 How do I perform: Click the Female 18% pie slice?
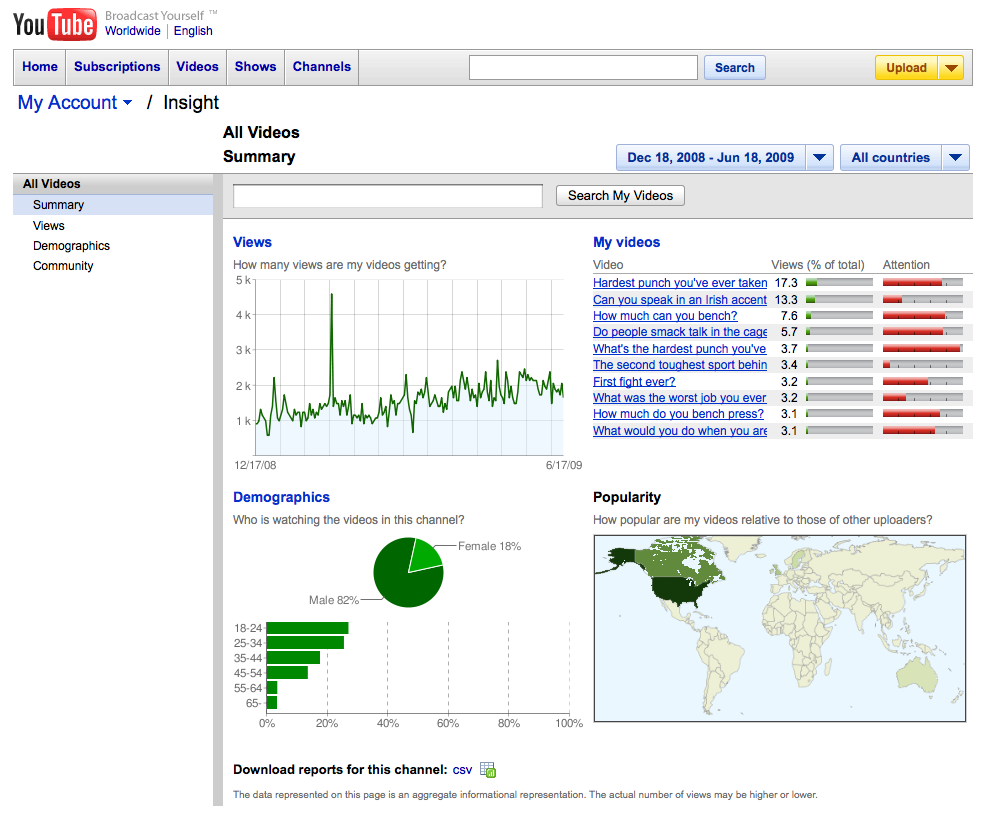(425, 554)
